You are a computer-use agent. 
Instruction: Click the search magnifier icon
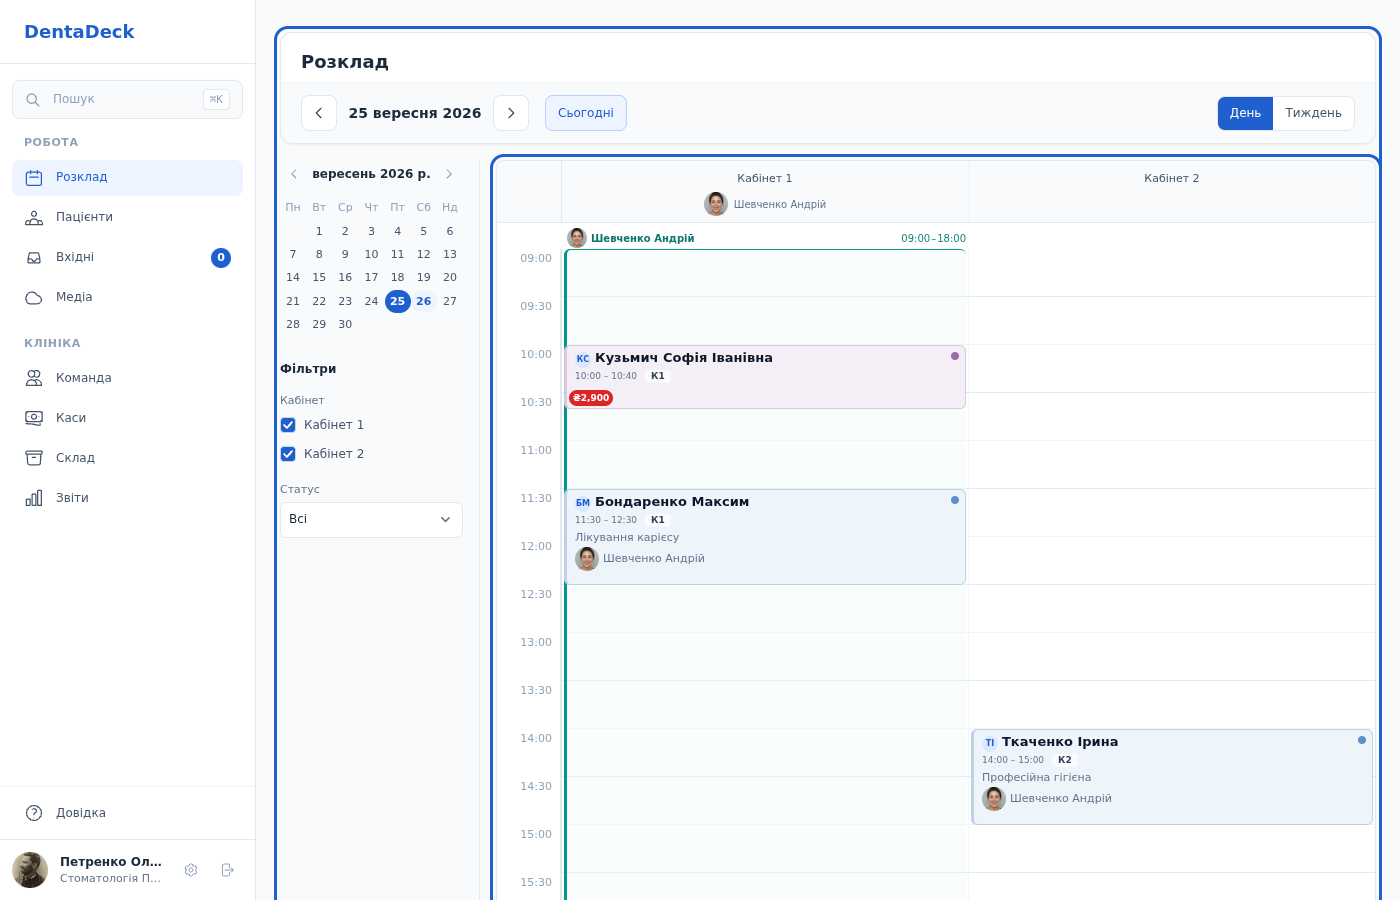pyautogui.click(x=33, y=100)
